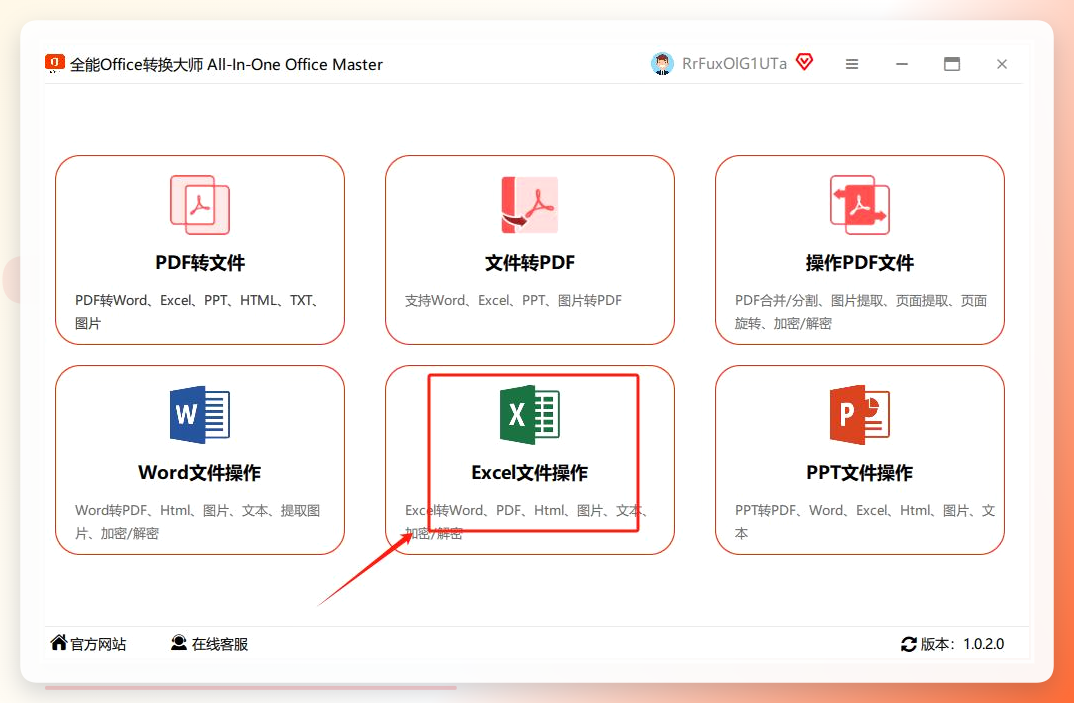Open Word文件操作 heading

tap(200, 473)
